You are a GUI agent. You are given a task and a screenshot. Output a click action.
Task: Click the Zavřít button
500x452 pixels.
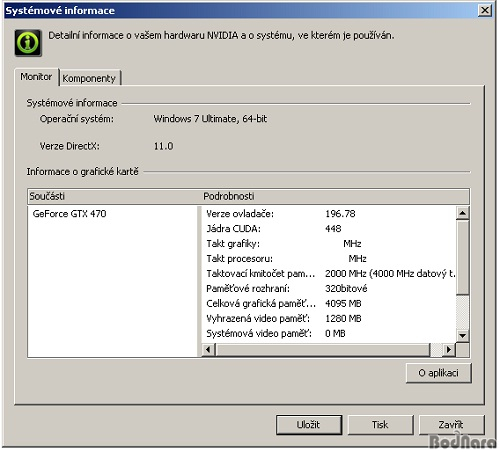click(451, 425)
